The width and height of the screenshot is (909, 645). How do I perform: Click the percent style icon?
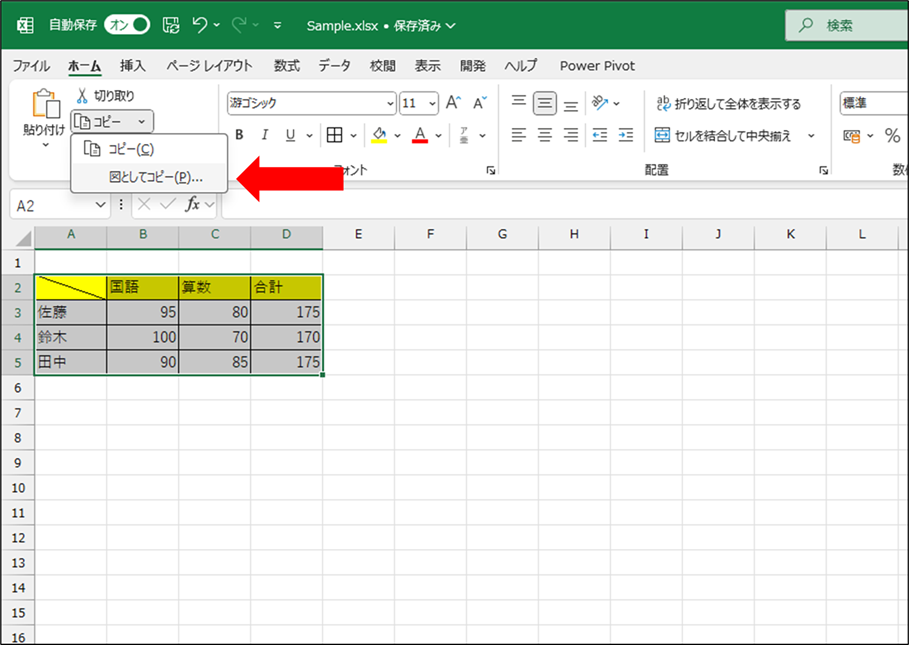[892, 136]
